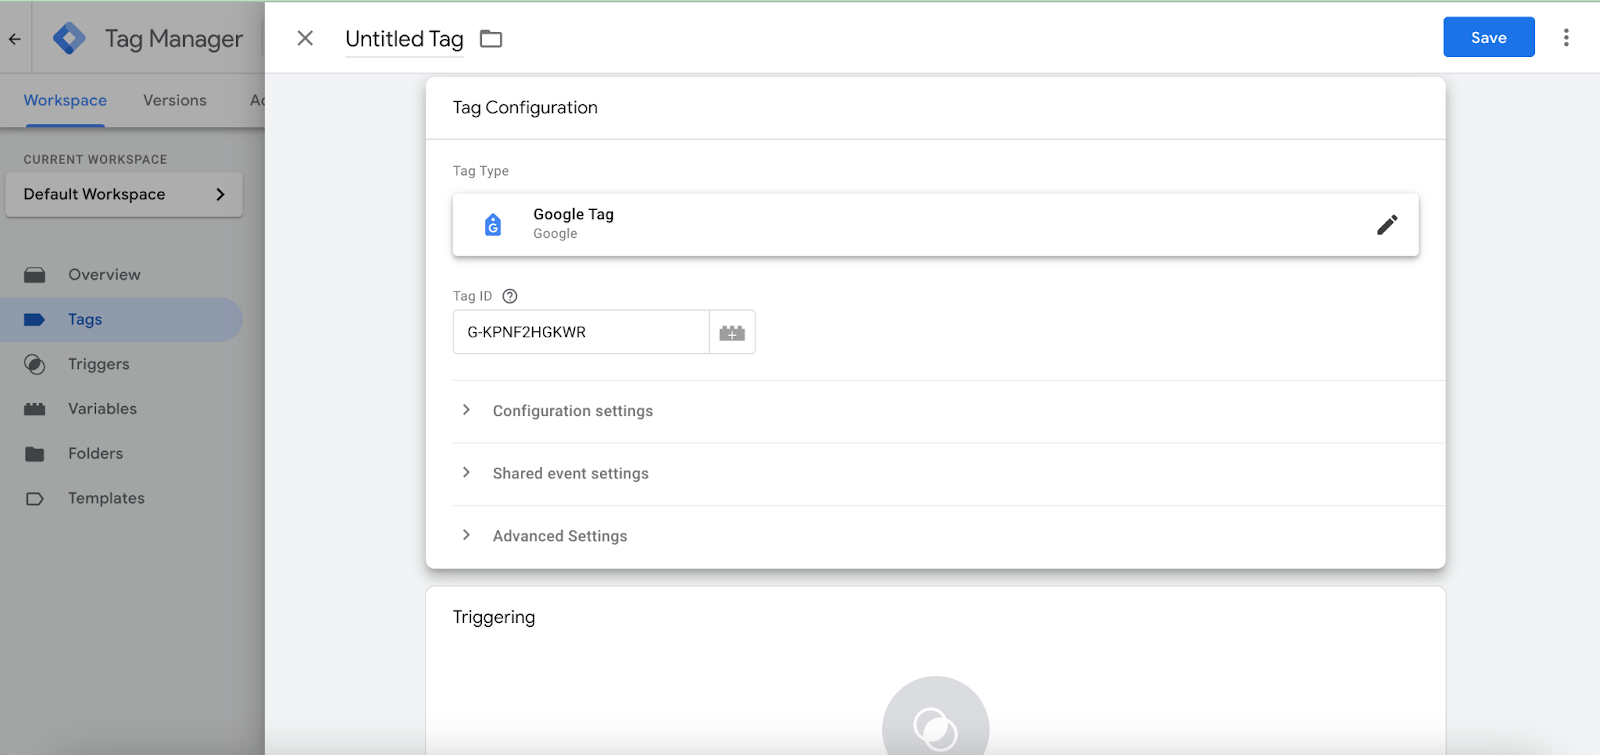Select Tags in the sidebar
The width and height of the screenshot is (1600, 755).
pyautogui.click(x=121, y=320)
